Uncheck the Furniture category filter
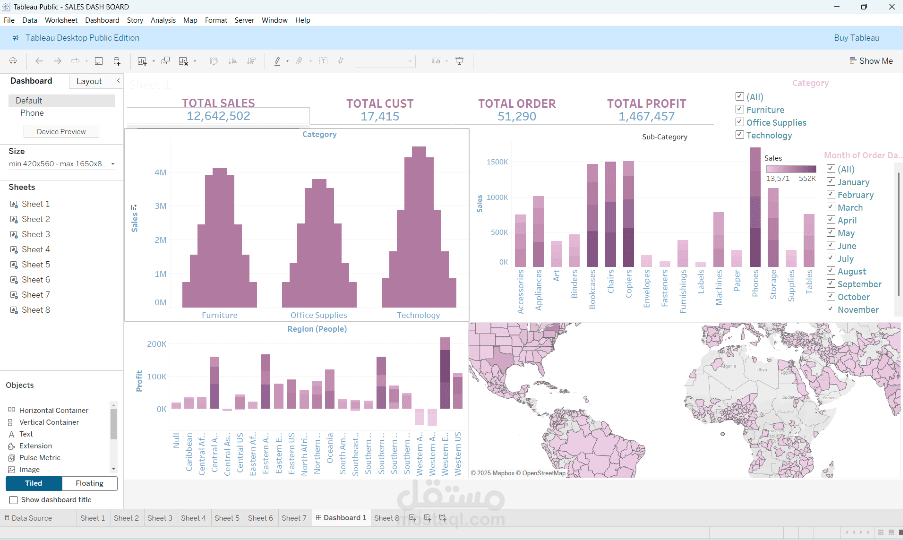Viewport: 903px width, 540px height. 739,109
